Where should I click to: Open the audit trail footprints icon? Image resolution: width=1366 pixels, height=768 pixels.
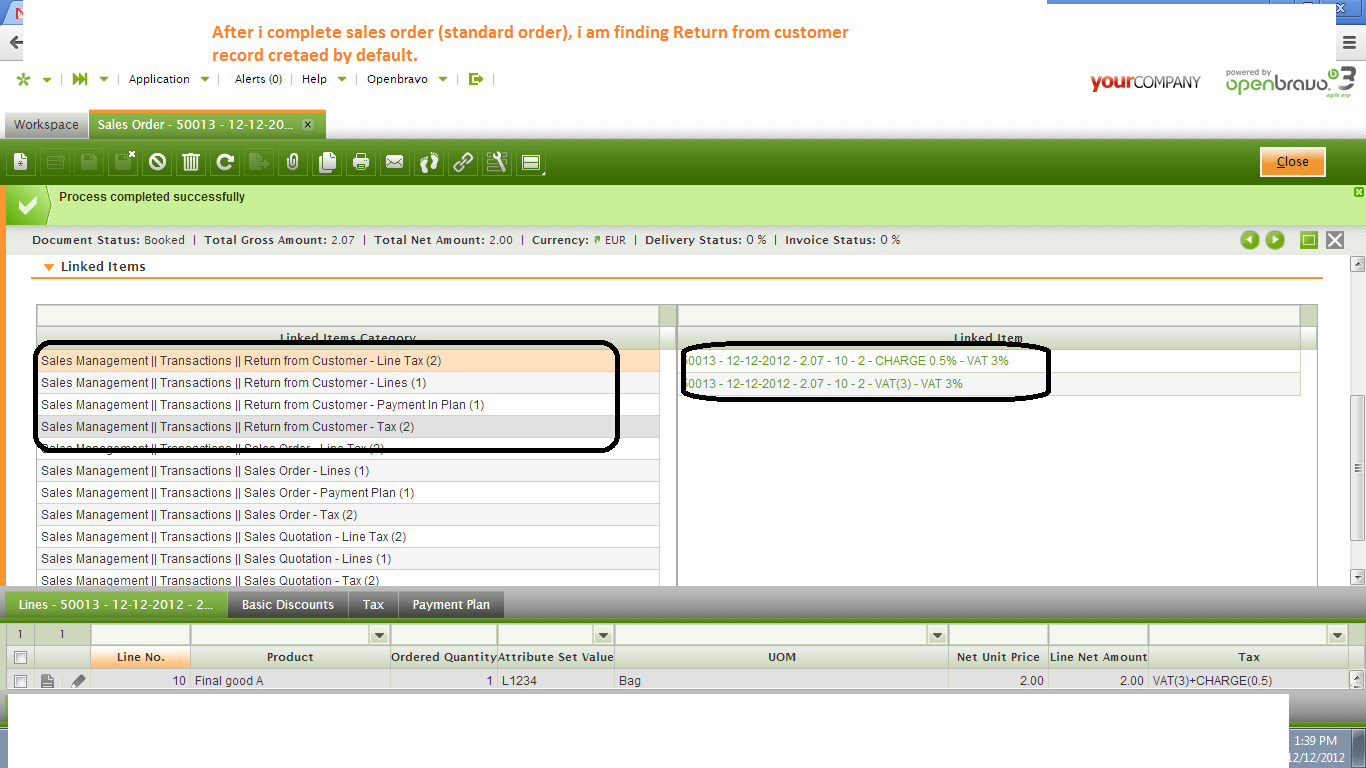click(x=429, y=162)
